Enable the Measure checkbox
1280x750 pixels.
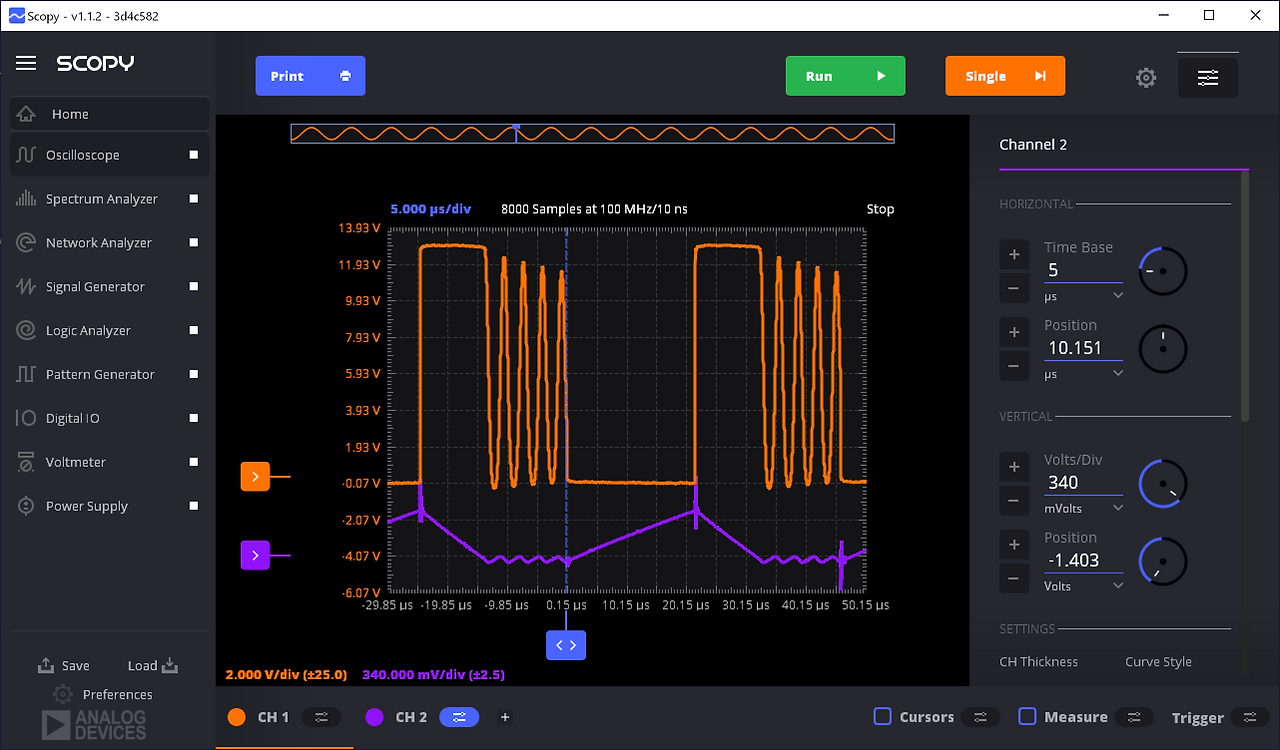1027,716
